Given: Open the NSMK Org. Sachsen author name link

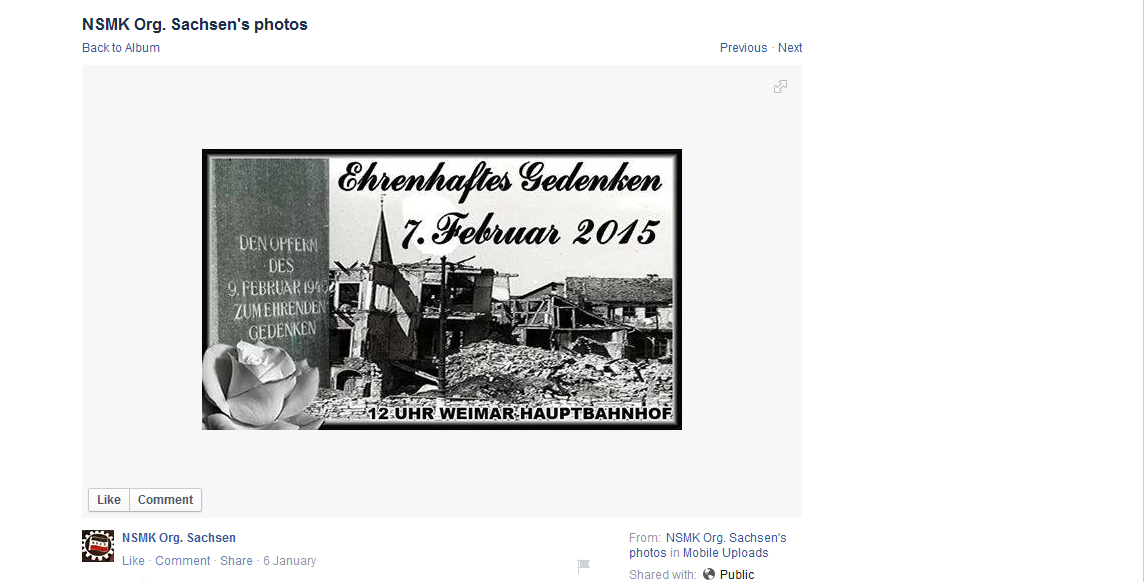Looking at the screenshot, I should 179,538.
